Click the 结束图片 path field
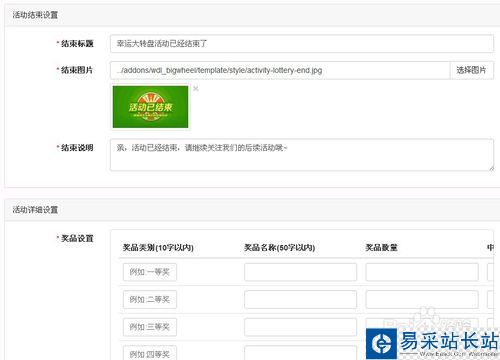This screenshot has height=360, width=500. (280, 70)
